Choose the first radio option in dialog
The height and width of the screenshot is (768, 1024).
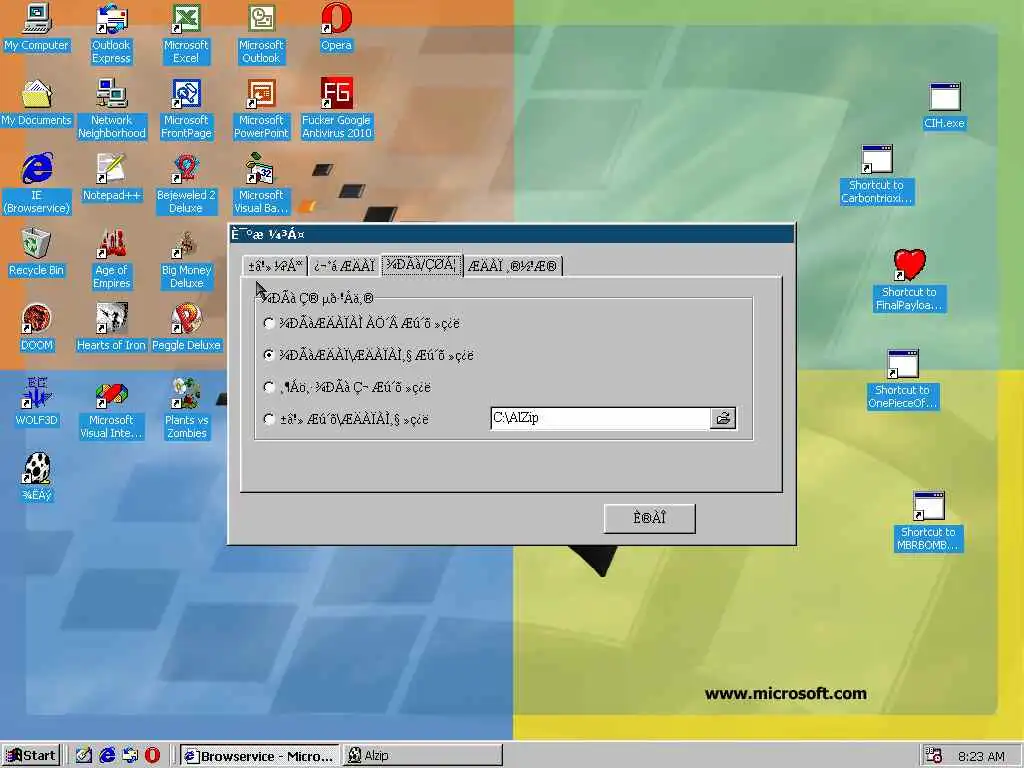coord(269,323)
